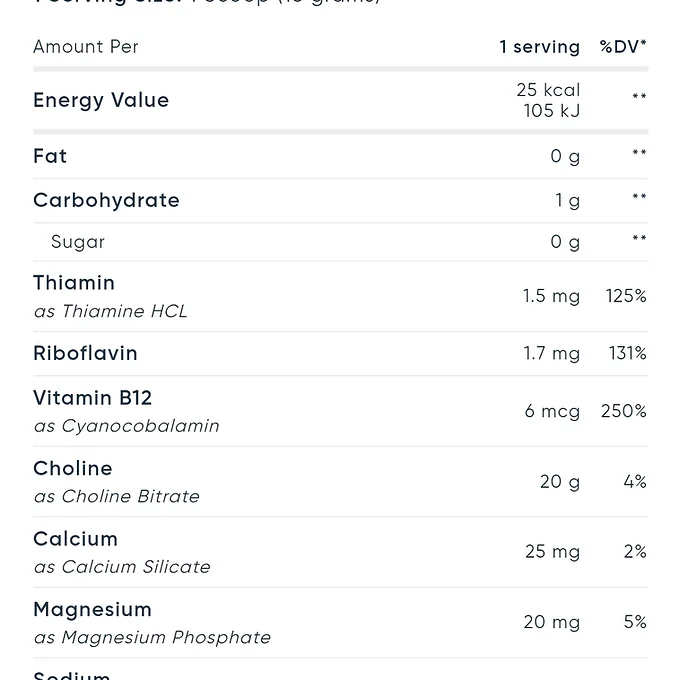This screenshot has height=680, width=680.
Task: Click the "as Calcium Silicate" subtext
Action: point(122,567)
